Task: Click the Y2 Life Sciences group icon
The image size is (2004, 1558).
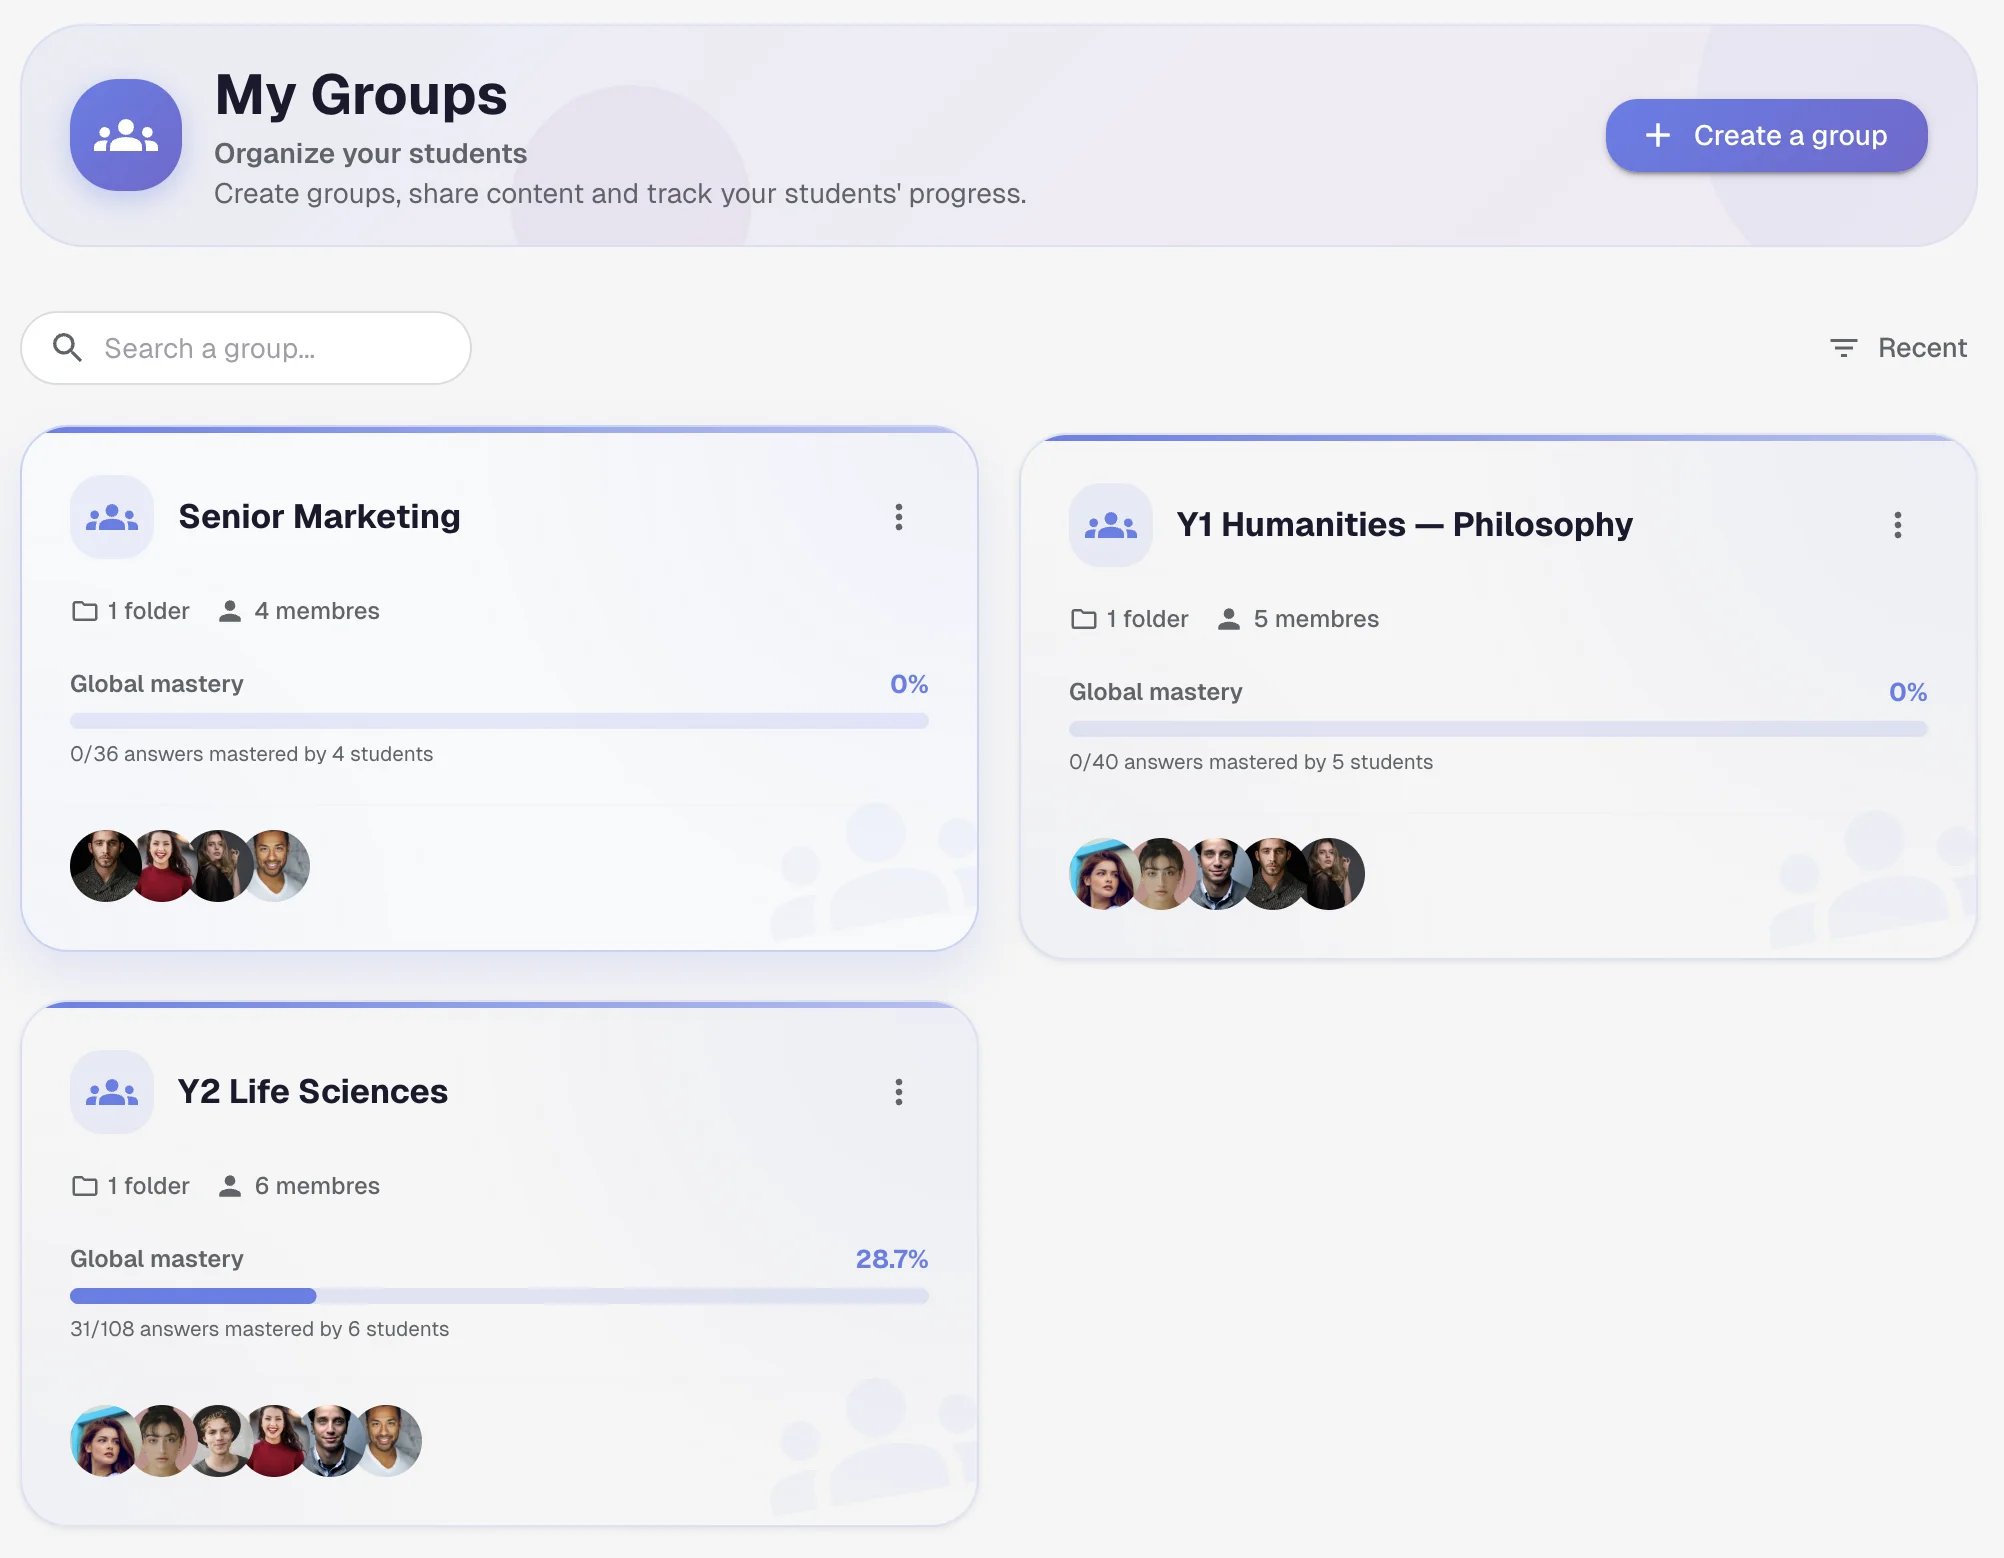Action: (111, 1092)
